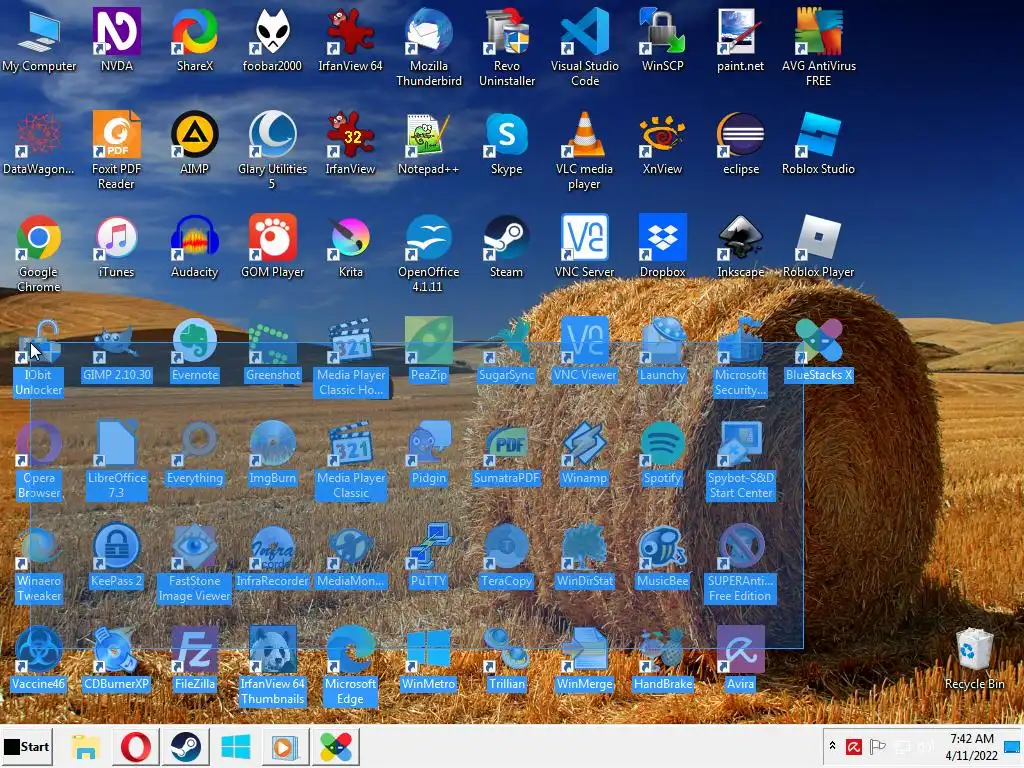Viewport: 1024px width, 768px height.
Task: Select the Avira desktop icon
Action: 740,658
